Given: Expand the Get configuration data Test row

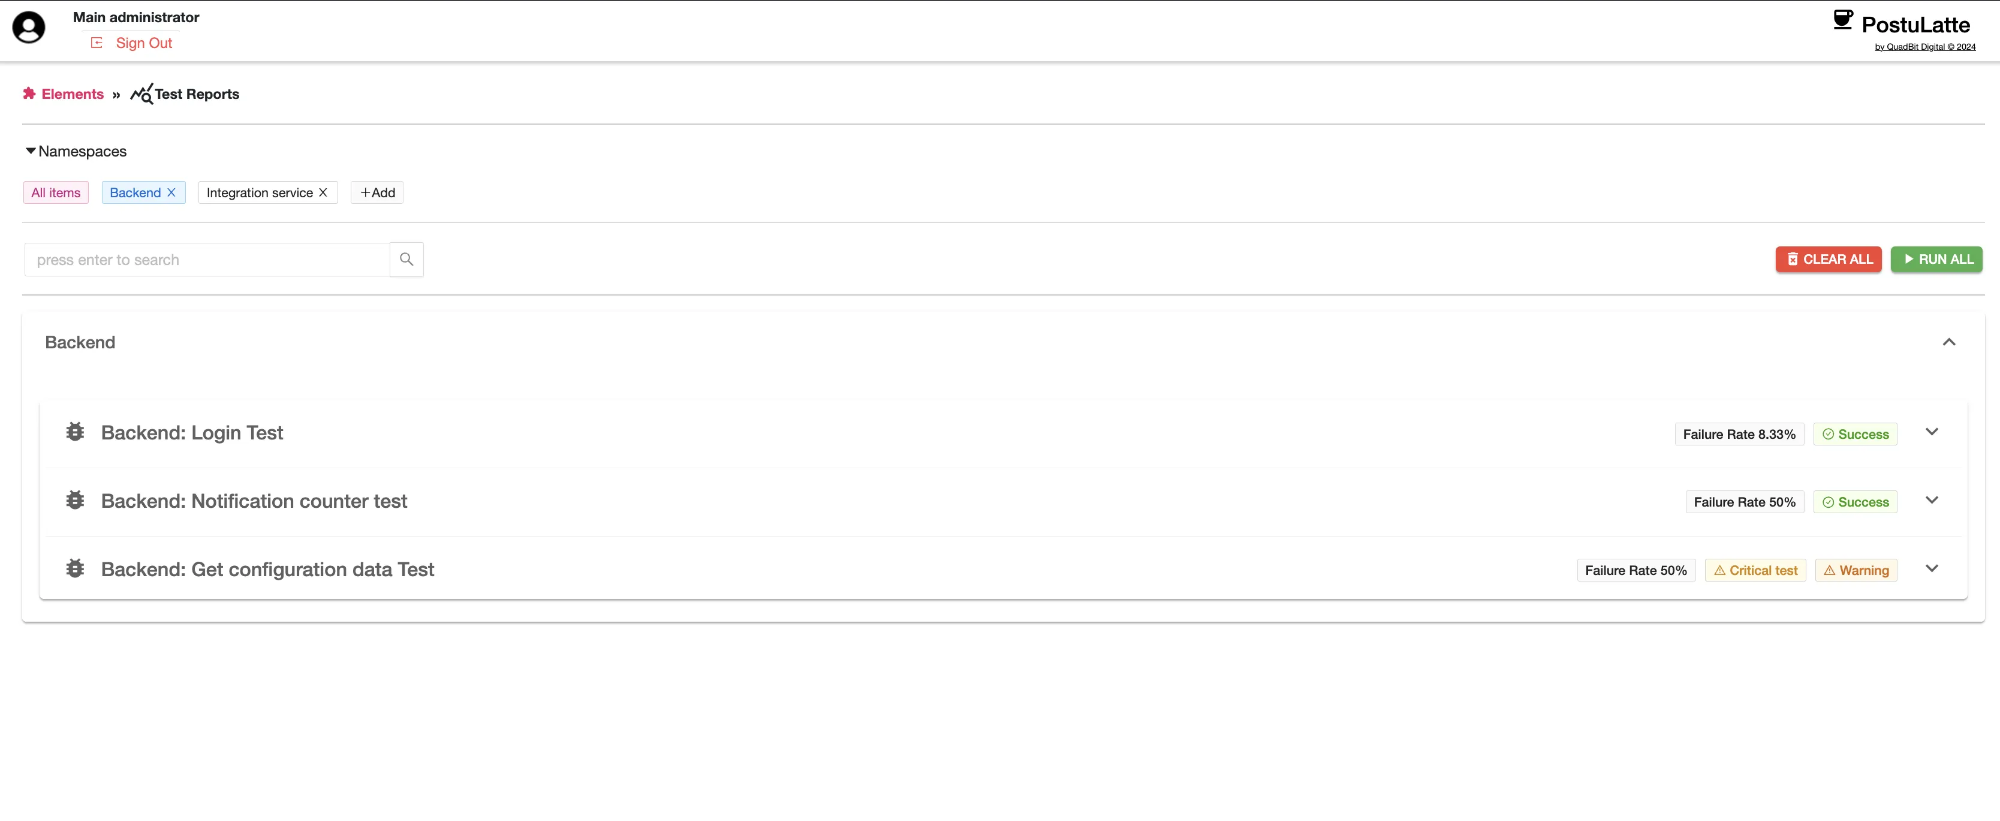Looking at the screenshot, I should click(x=1931, y=568).
